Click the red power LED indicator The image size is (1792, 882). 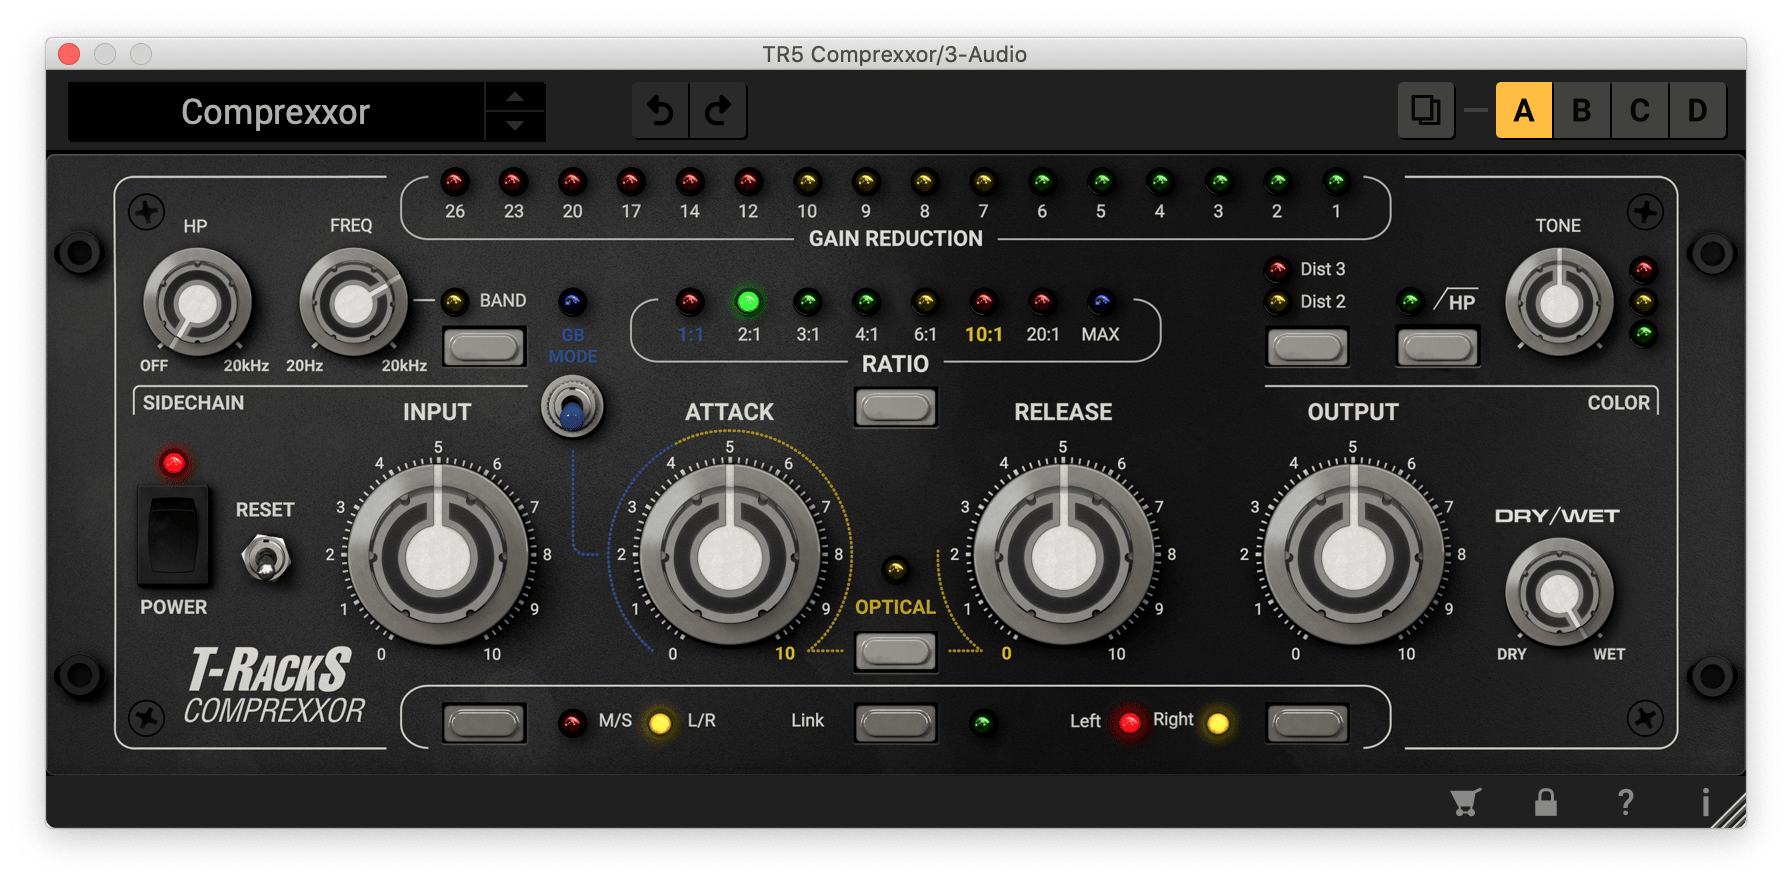coord(173,463)
